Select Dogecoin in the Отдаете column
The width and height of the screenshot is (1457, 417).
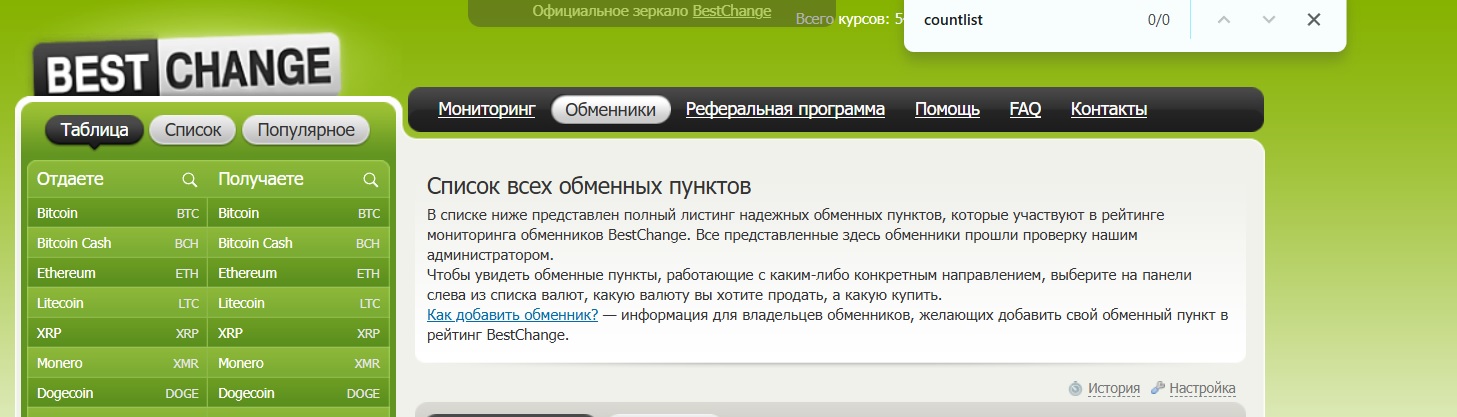coord(117,393)
